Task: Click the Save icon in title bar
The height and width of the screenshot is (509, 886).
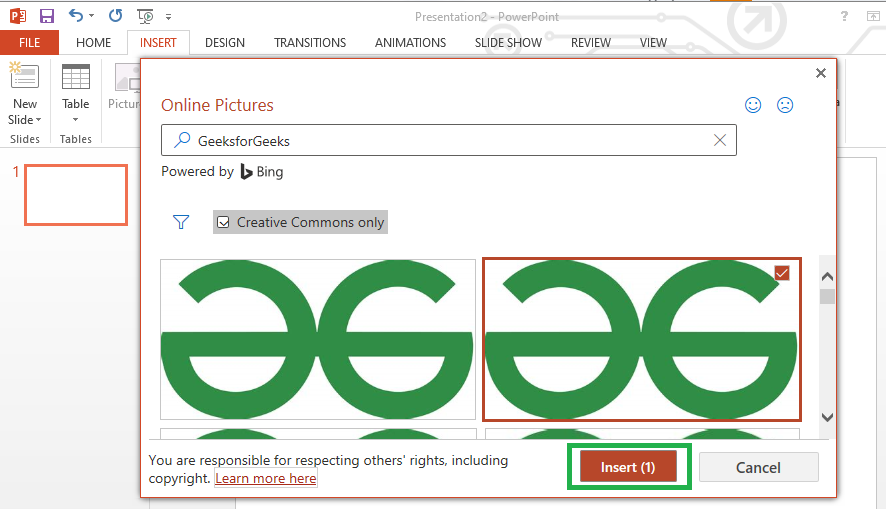Action: click(47, 16)
